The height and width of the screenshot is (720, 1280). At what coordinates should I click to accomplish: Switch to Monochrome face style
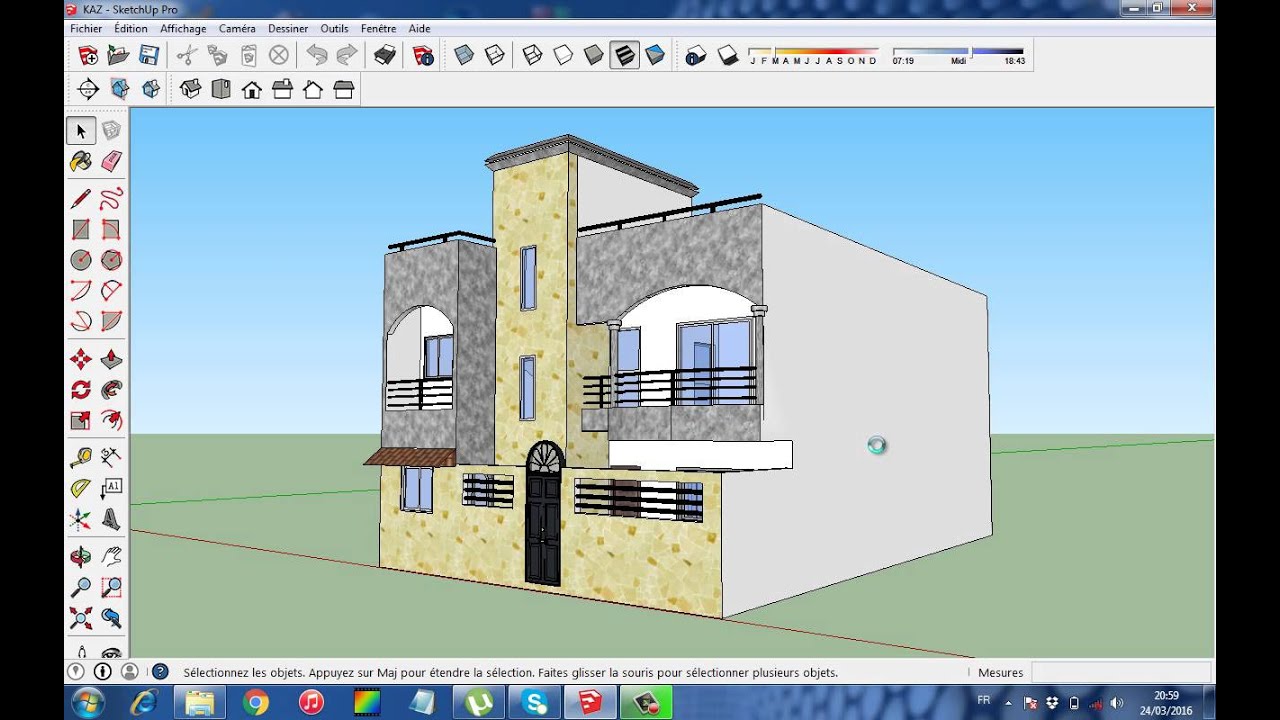[x=655, y=56]
